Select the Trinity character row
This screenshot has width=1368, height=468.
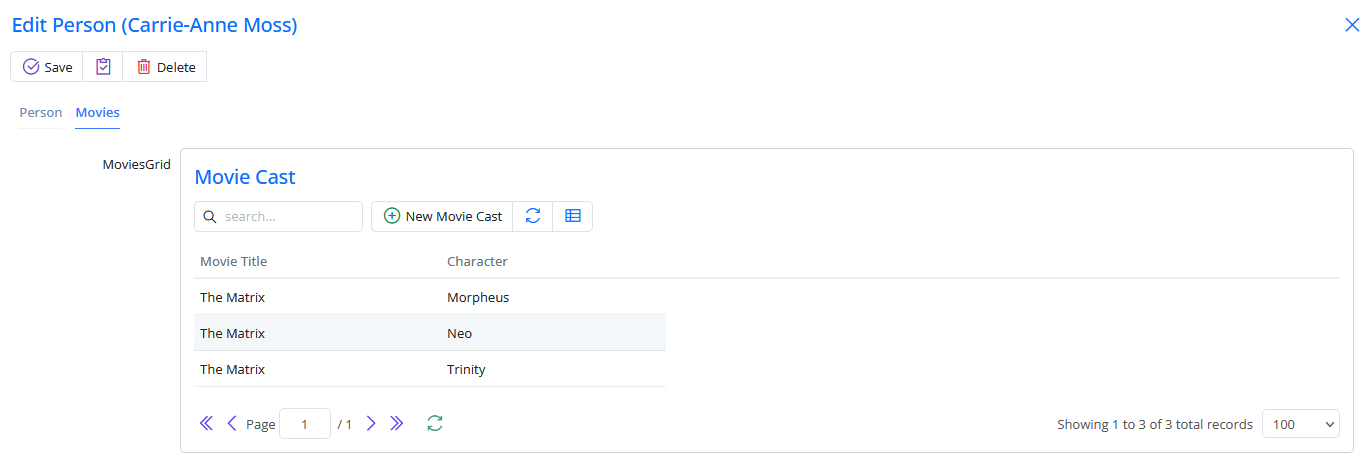(x=466, y=369)
